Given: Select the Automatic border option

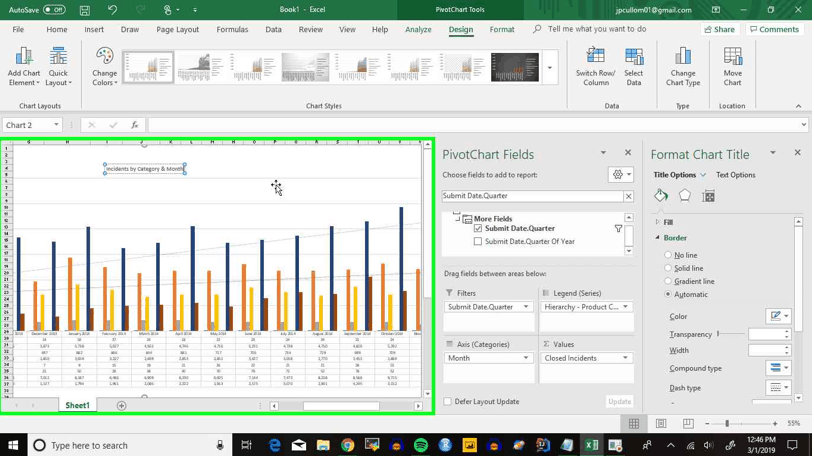Looking at the screenshot, I should 668,294.
